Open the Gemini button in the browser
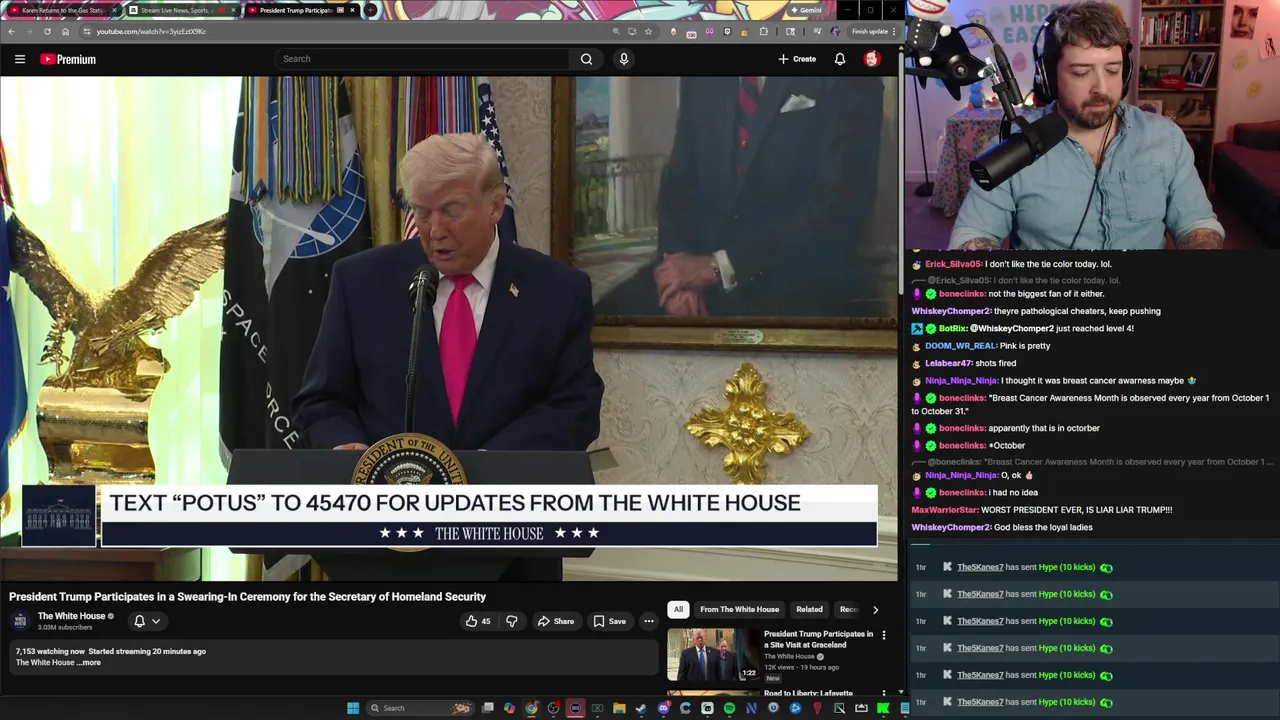This screenshot has width=1280, height=720. pos(806,10)
